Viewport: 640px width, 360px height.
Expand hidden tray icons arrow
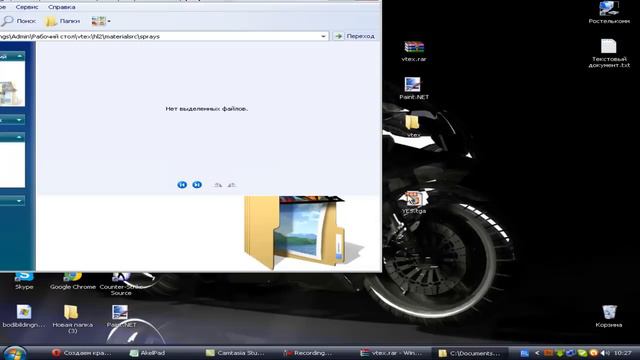(537, 353)
